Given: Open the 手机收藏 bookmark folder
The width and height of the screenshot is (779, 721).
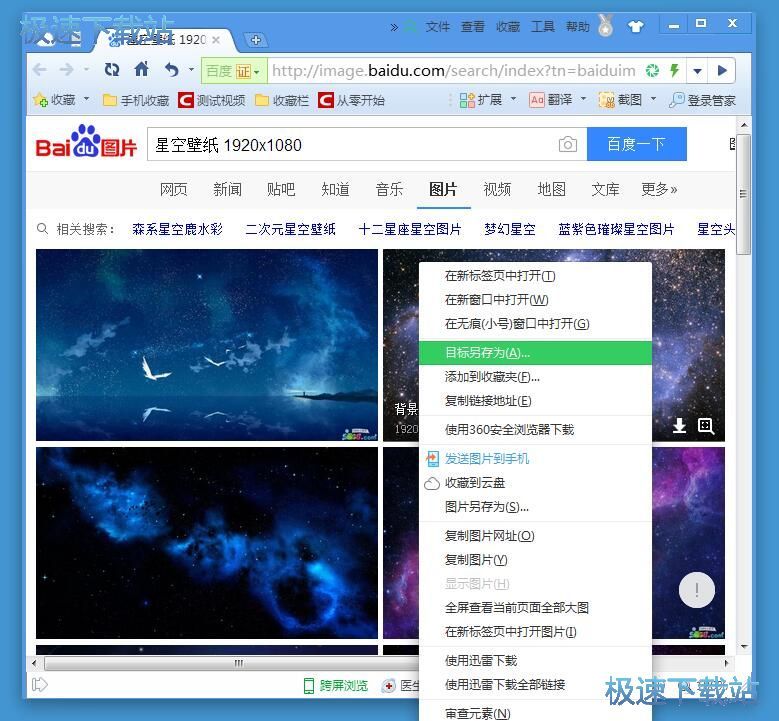Looking at the screenshot, I should pyautogui.click(x=136, y=100).
